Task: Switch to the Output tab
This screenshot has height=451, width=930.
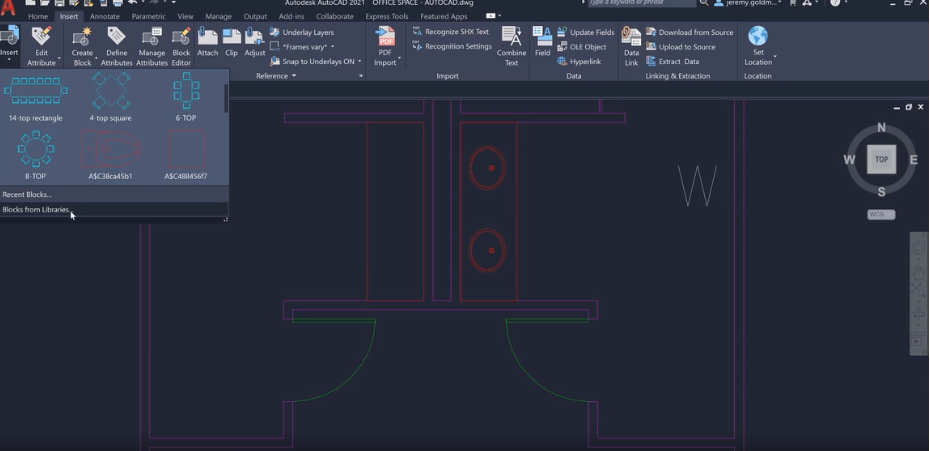Action: tap(255, 17)
